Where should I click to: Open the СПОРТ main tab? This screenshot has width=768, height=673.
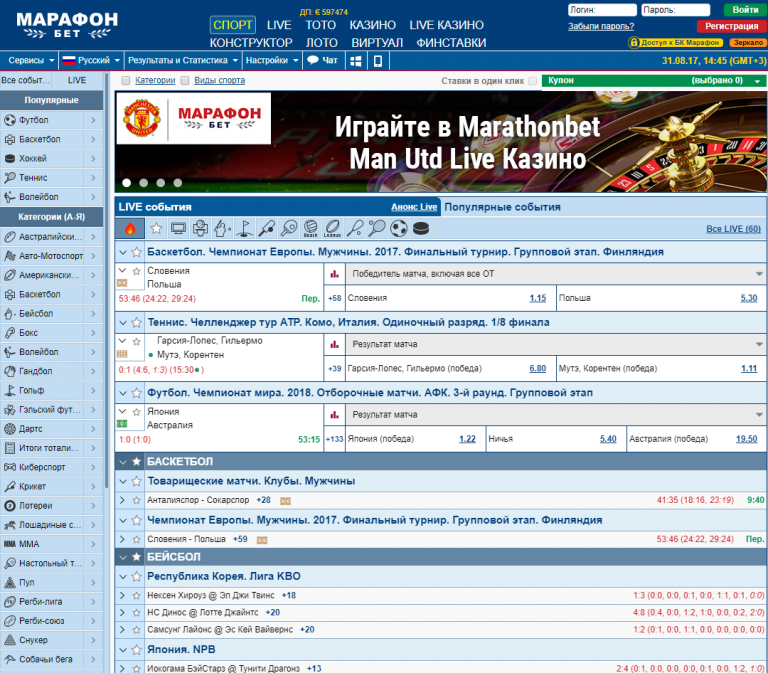click(x=233, y=25)
